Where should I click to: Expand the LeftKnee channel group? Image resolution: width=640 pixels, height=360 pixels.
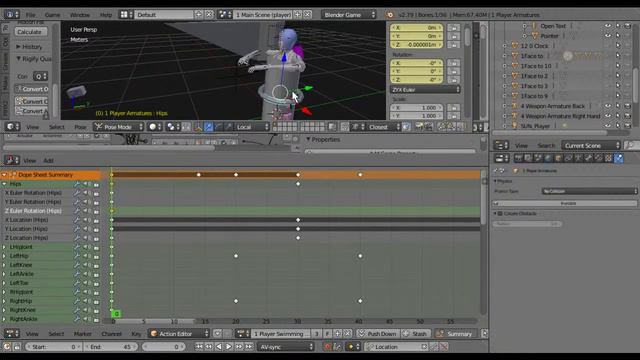4,265
